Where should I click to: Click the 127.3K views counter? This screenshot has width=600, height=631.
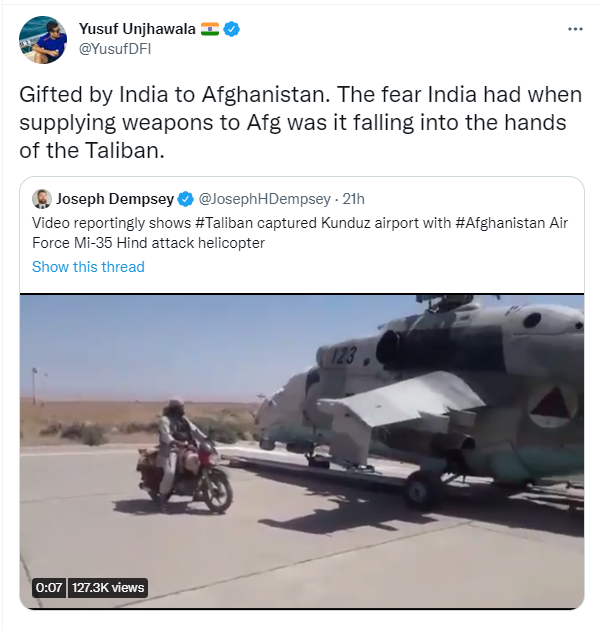pyautogui.click(x=108, y=588)
